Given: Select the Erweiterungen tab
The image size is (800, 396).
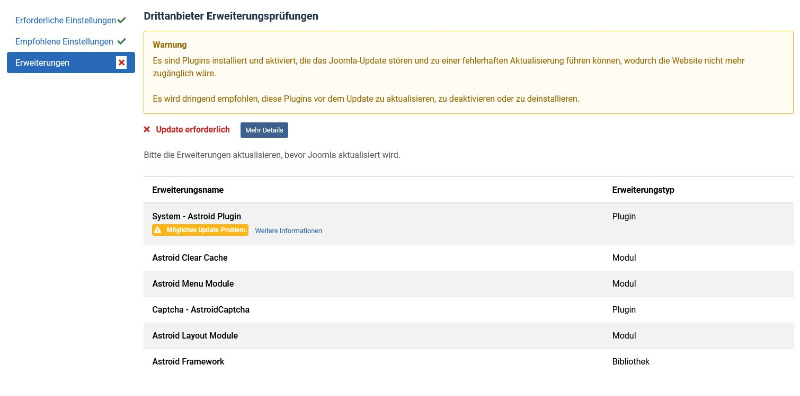Looking at the screenshot, I should pyautogui.click(x=71, y=63).
